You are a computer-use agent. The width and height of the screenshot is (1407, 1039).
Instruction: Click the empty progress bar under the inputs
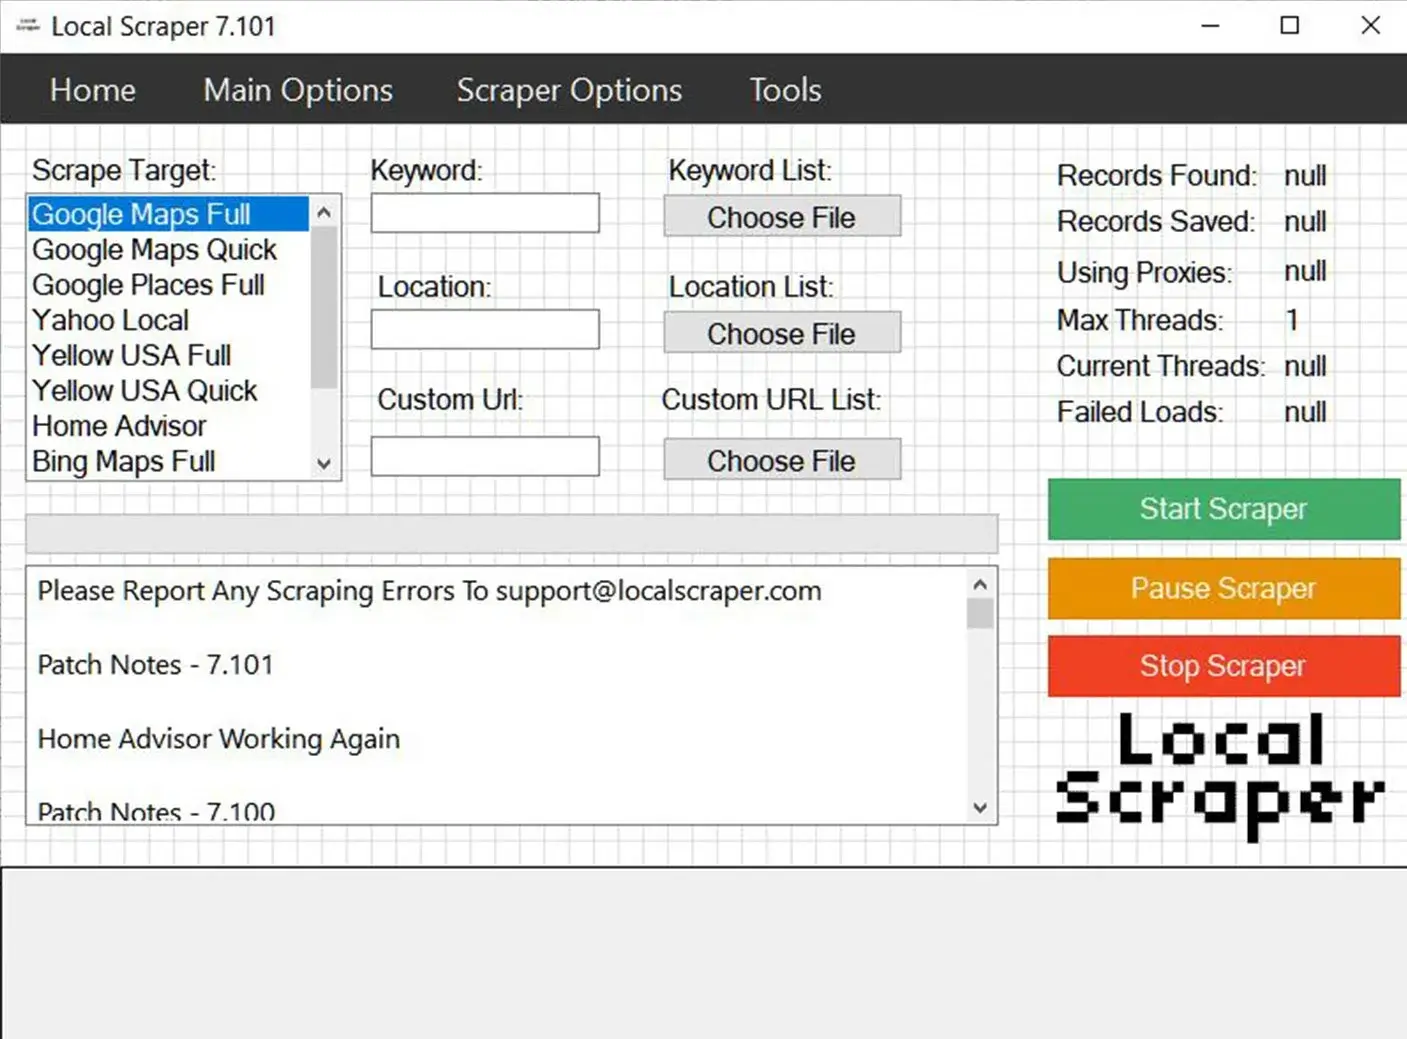pos(512,534)
